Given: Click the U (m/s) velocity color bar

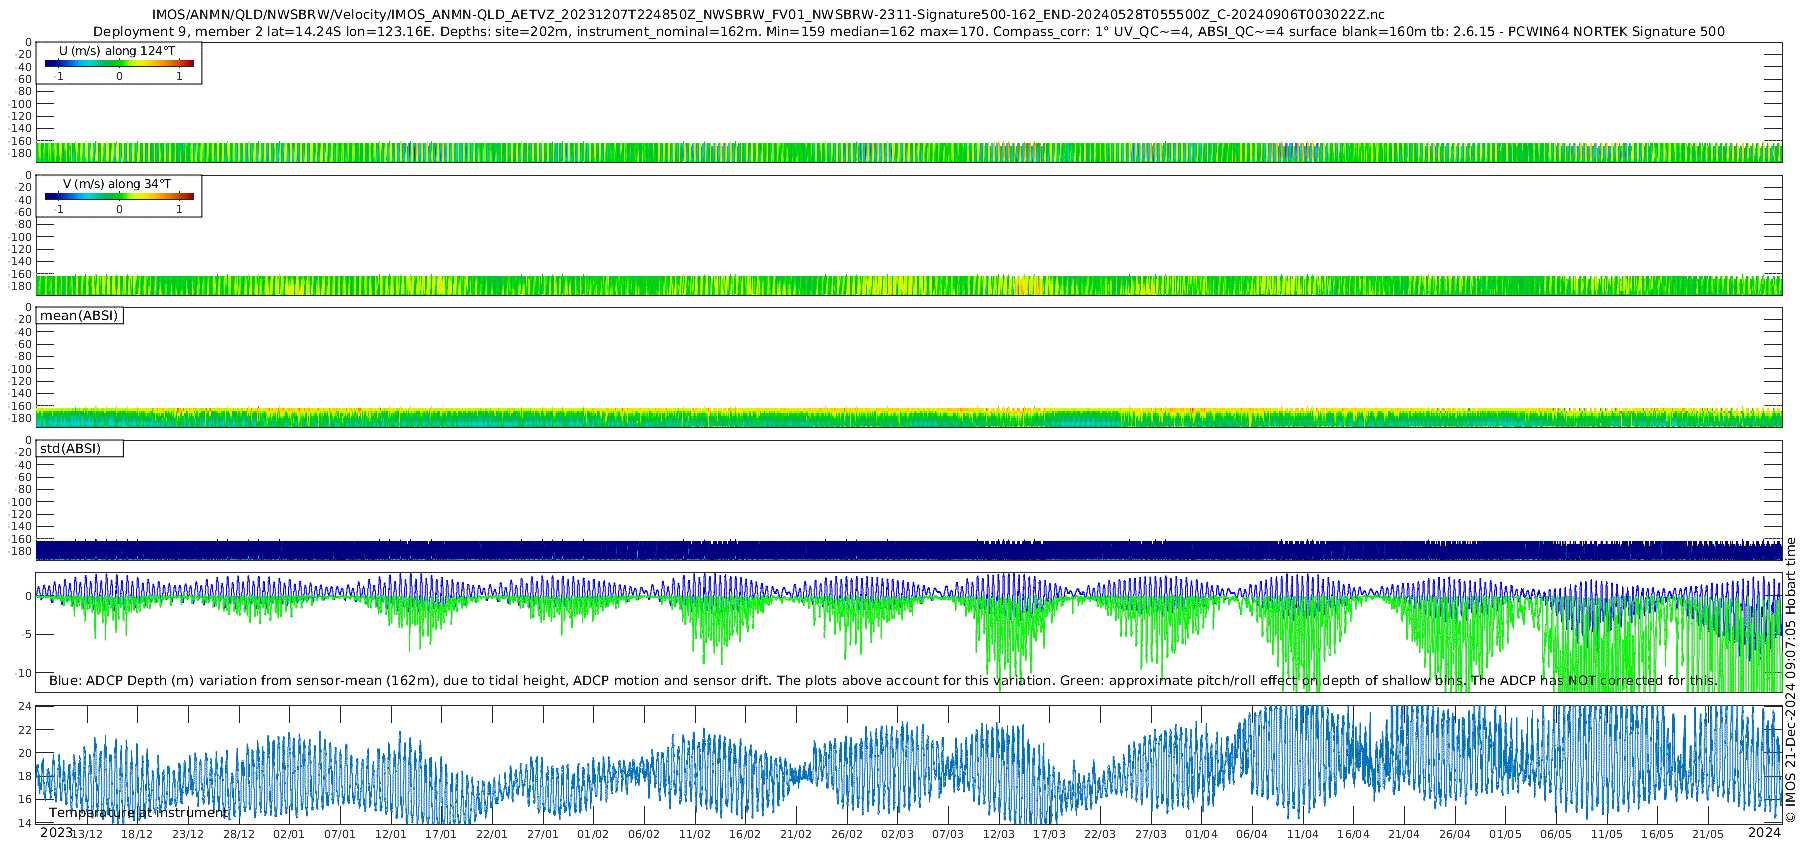Looking at the screenshot, I should tap(119, 64).
